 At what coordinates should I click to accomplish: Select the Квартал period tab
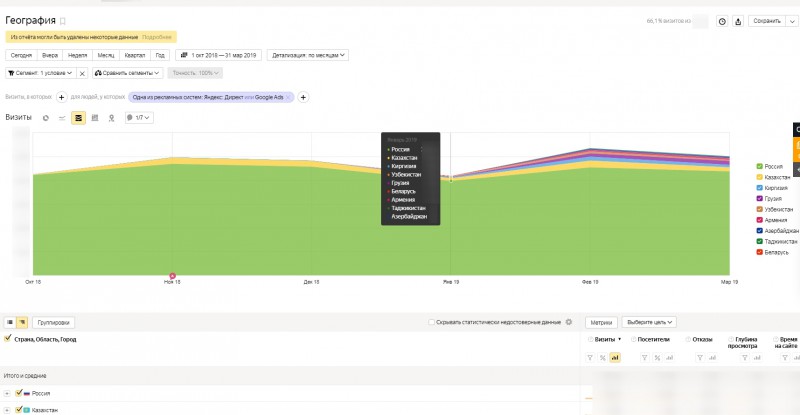[x=135, y=55]
